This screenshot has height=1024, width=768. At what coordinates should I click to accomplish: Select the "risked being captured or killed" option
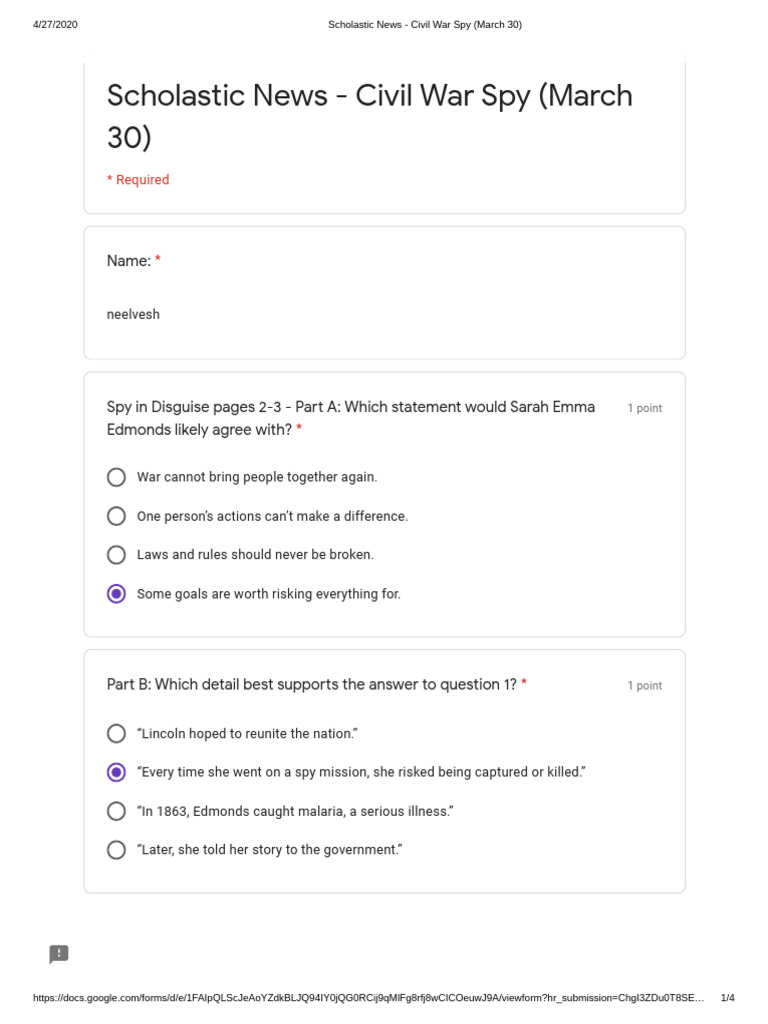(117, 772)
